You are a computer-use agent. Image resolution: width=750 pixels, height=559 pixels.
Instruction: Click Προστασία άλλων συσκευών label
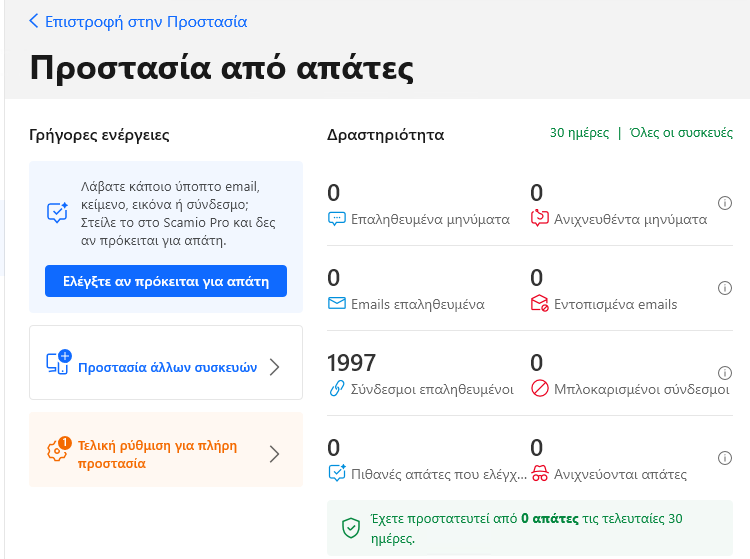167,367
